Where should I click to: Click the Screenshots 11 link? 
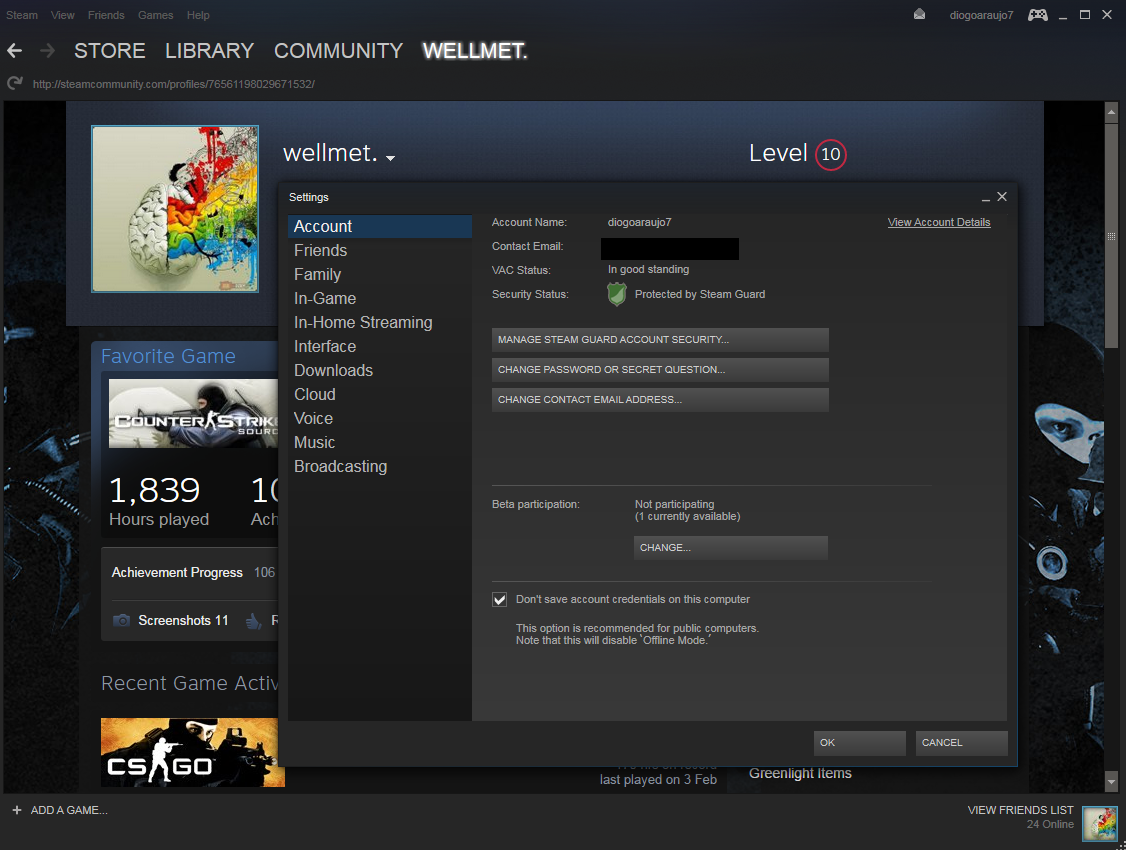[183, 620]
